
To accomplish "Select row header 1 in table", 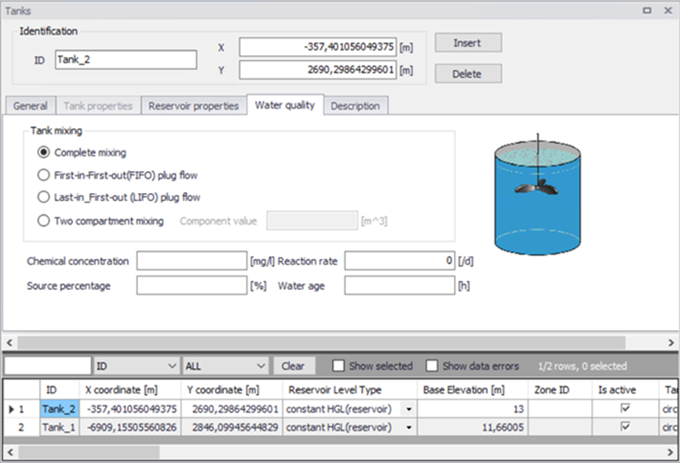I will (x=22, y=409).
